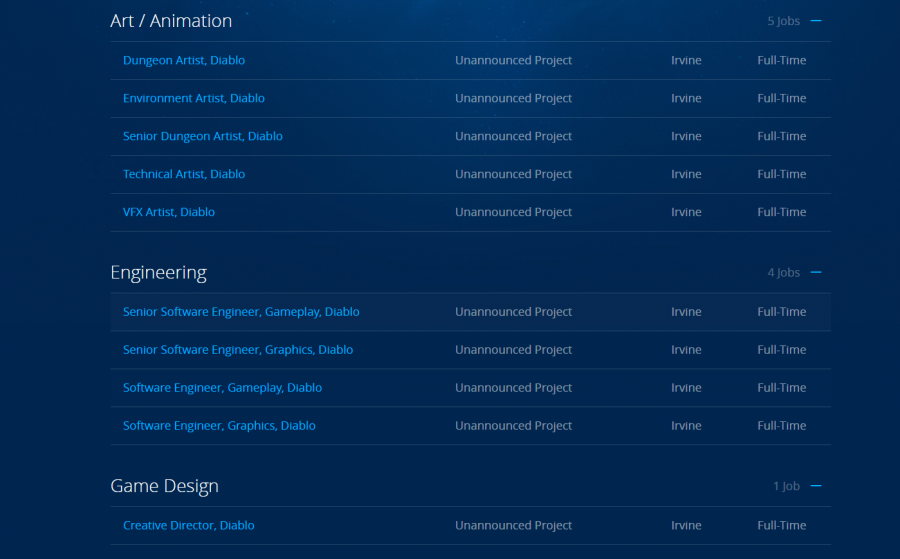Click Full-Time in Software Engineer, Graphics row
900x559 pixels.
781,425
